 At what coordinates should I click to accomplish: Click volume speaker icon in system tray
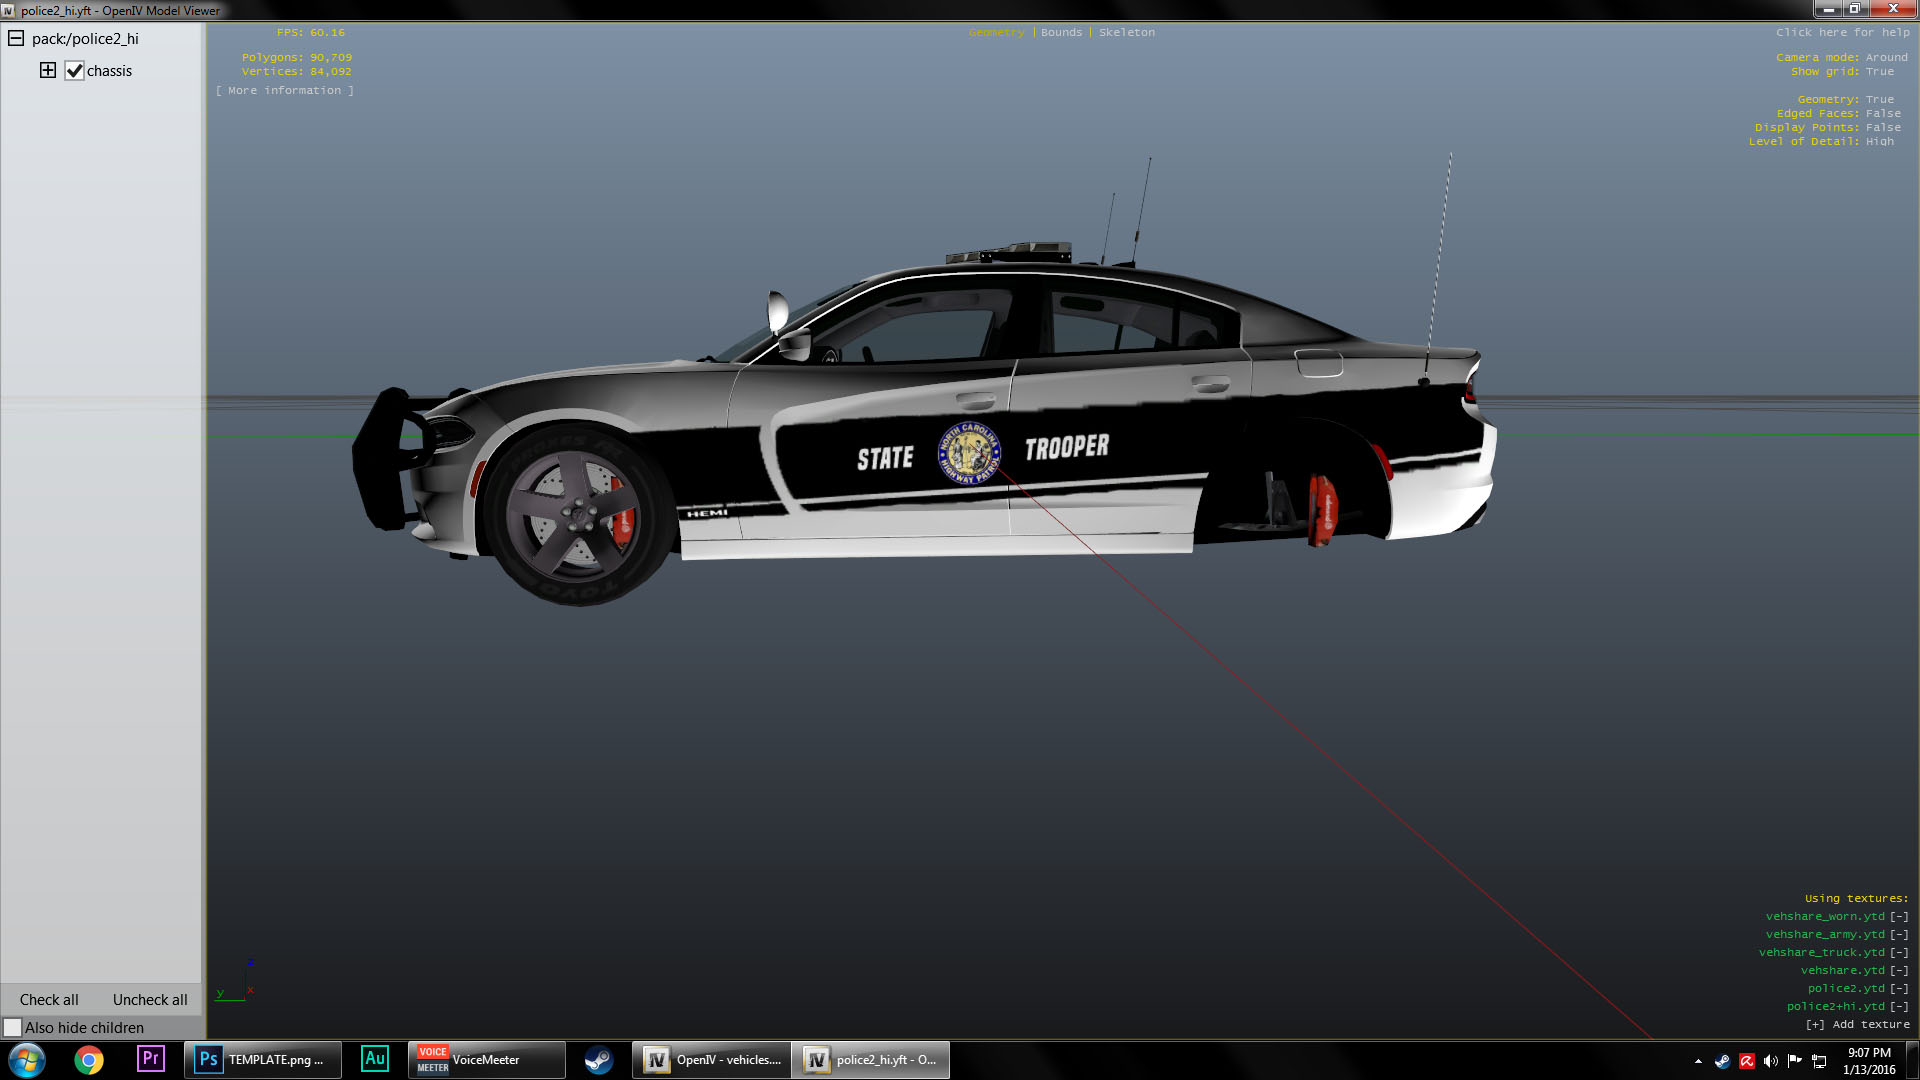(1770, 1061)
